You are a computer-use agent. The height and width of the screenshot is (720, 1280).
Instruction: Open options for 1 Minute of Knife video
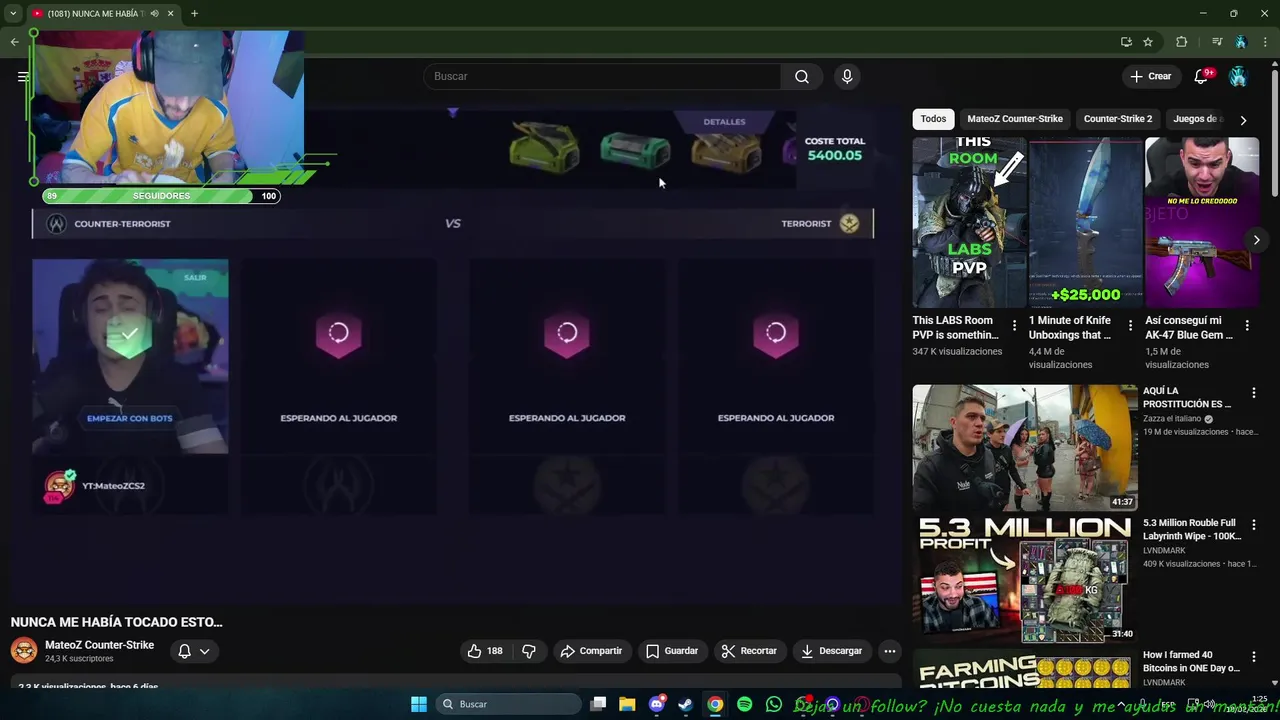click(x=1130, y=325)
